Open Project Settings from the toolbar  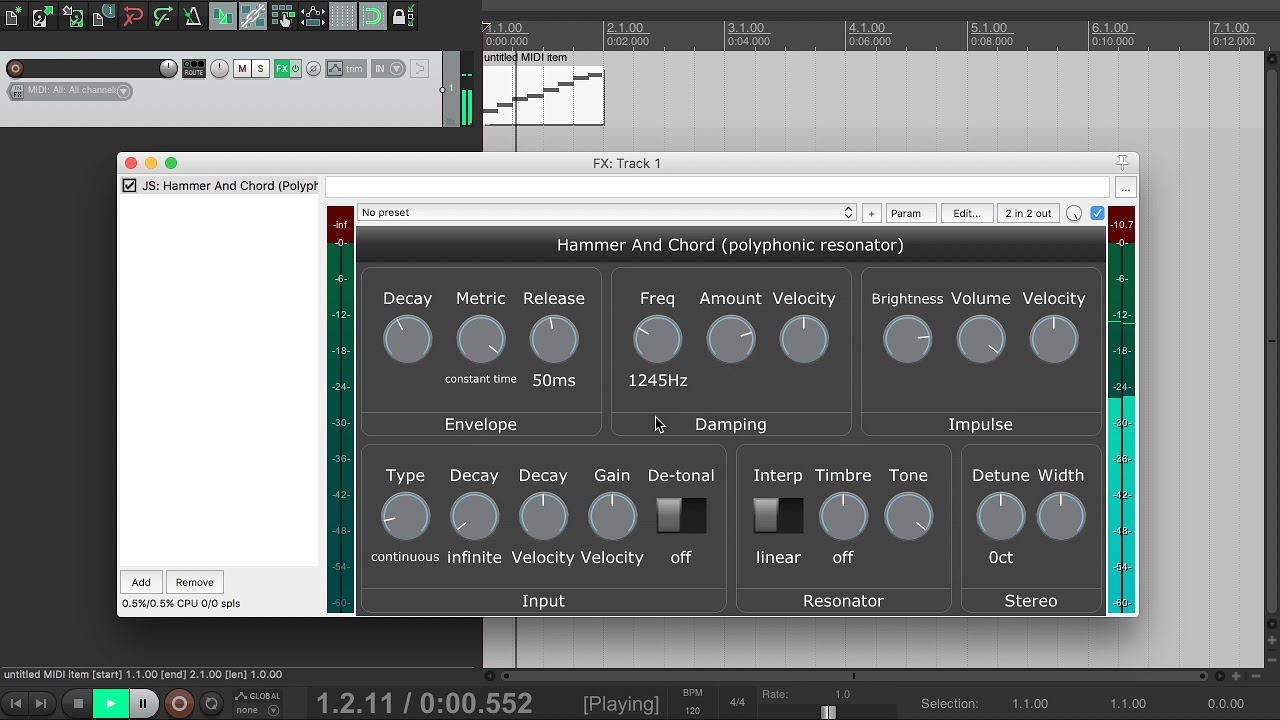point(103,17)
